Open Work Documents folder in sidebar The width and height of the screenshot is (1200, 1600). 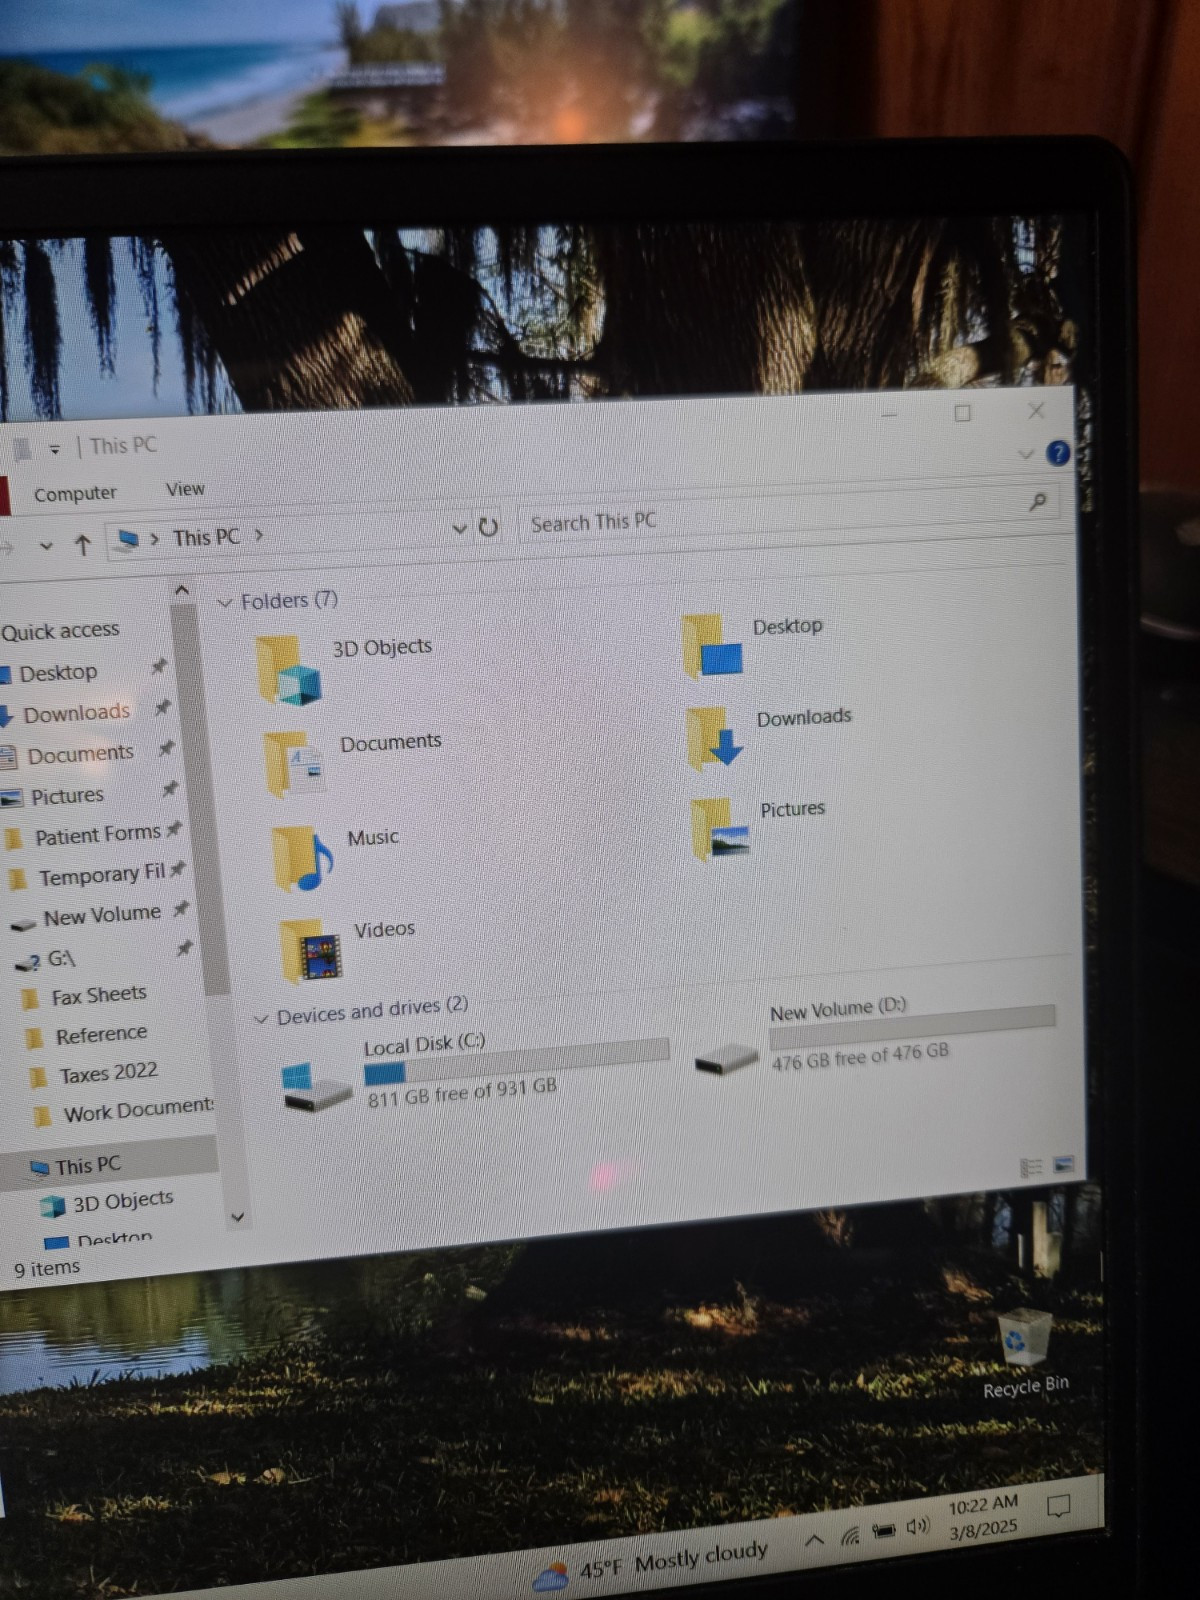[x=138, y=1111]
